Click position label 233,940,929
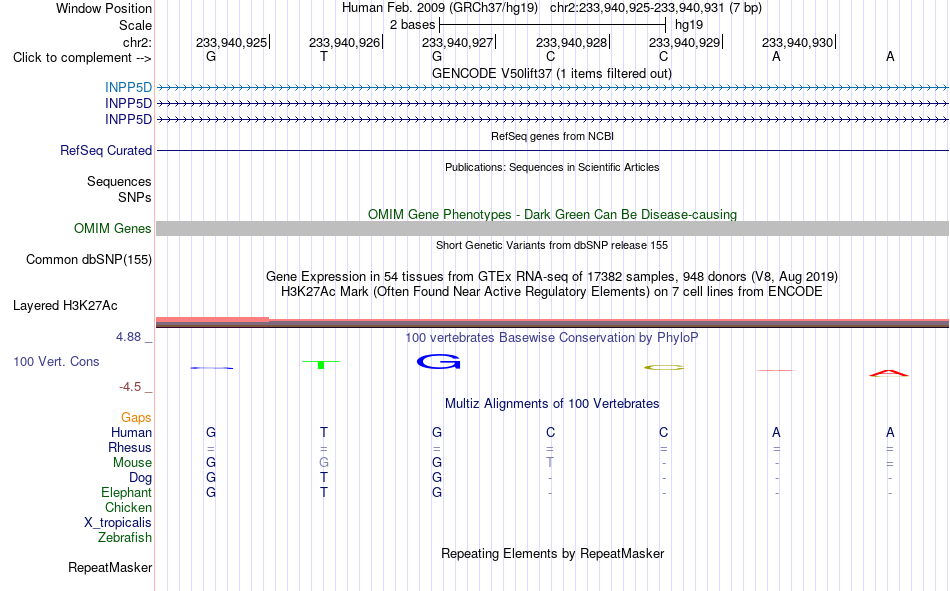 click(x=684, y=42)
